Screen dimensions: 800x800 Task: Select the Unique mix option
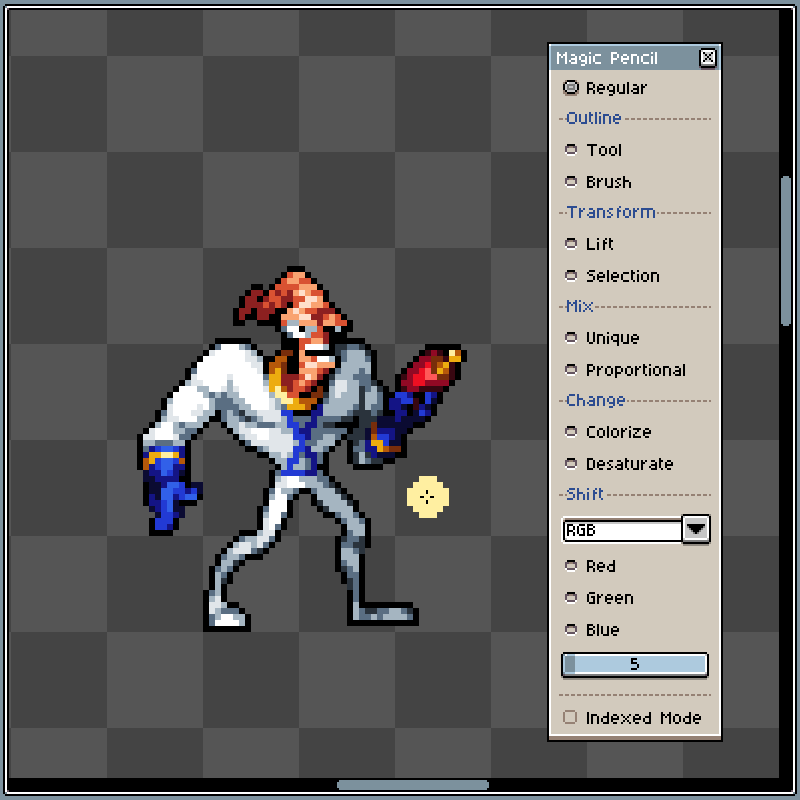602,338
